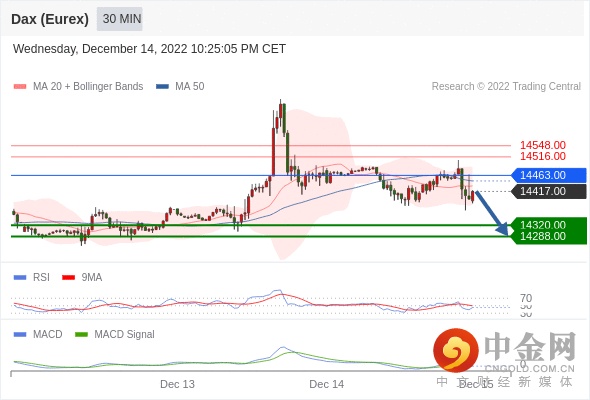The width and height of the screenshot is (590, 400).
Task: Click the blue downward forecast arrow
Action: [x=492, y=213]
